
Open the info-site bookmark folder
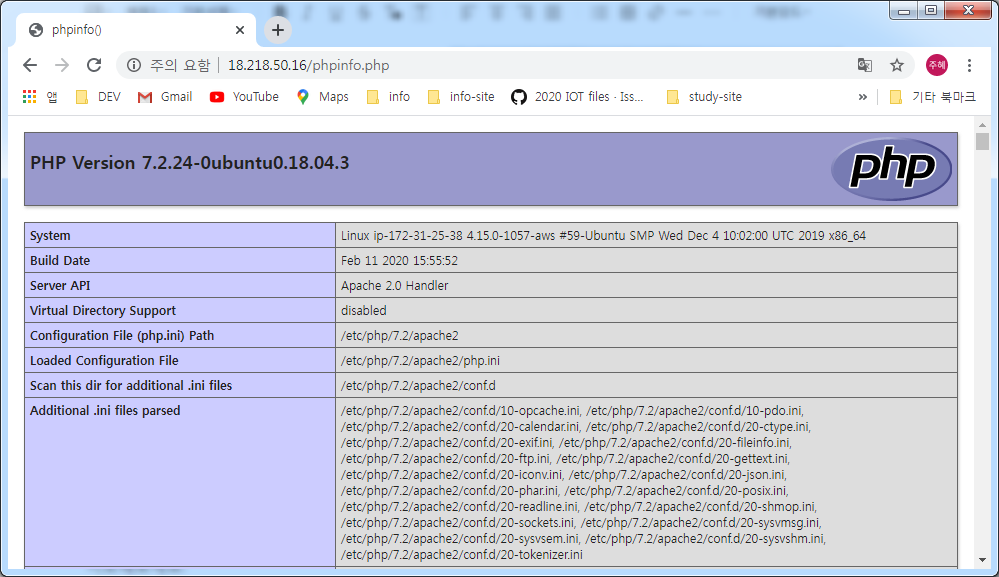pos(461,97)
